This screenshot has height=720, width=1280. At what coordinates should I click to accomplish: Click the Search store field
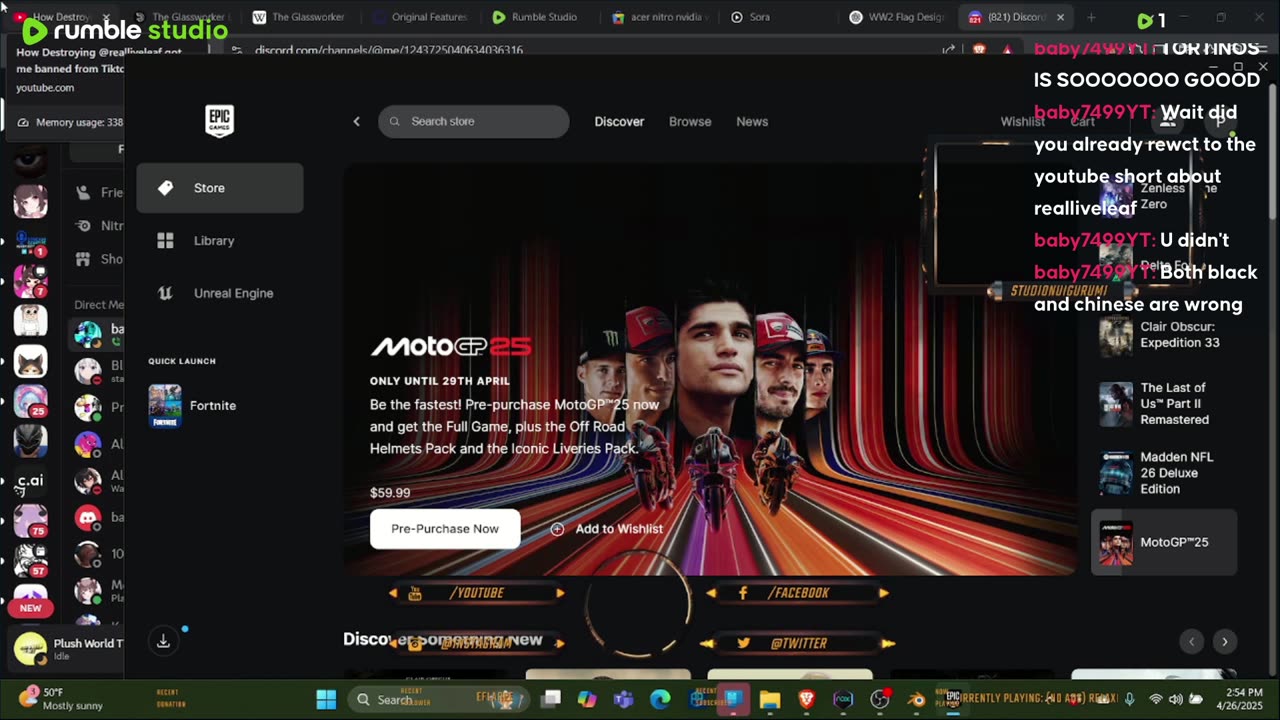[x=474, y=121]
